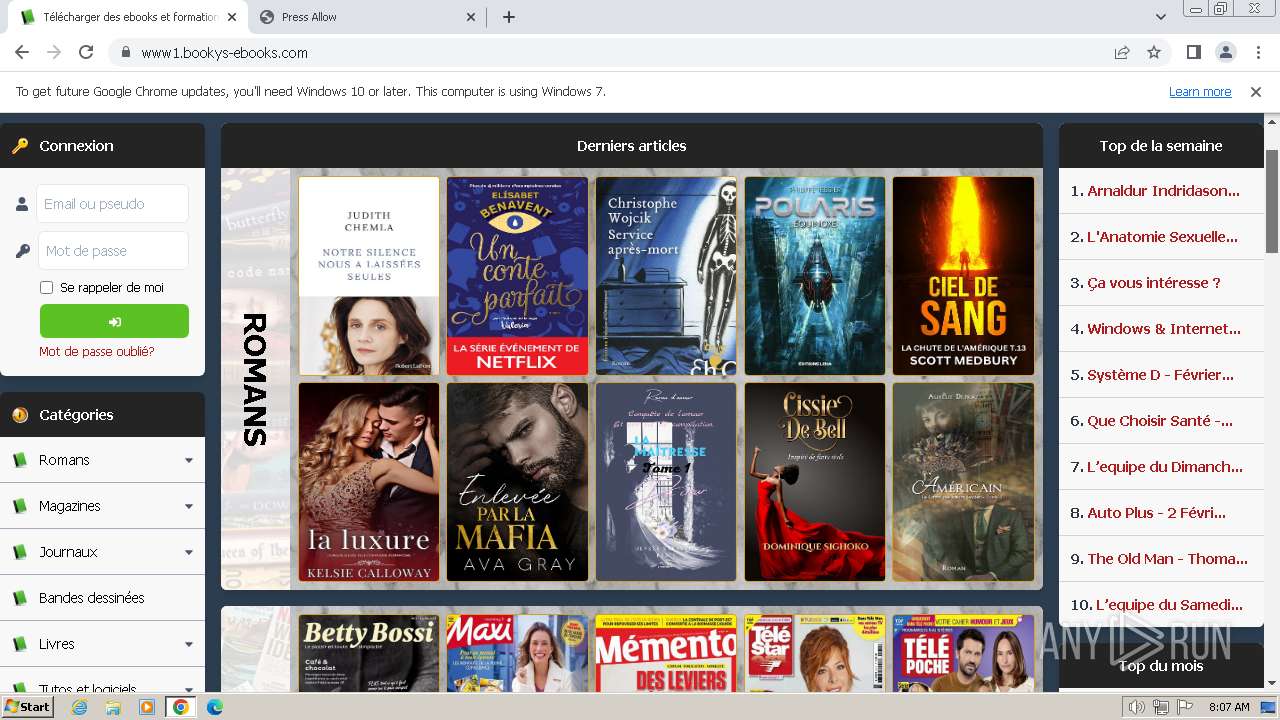
Task: Expand the Romans category arrow
Action: [x=188, y=460]
